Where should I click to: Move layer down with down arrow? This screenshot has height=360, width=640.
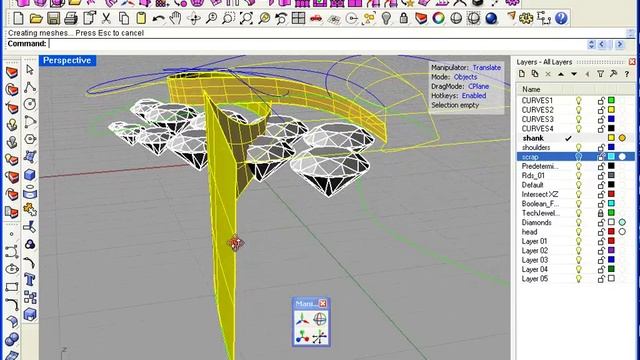[x=574, y=74]
